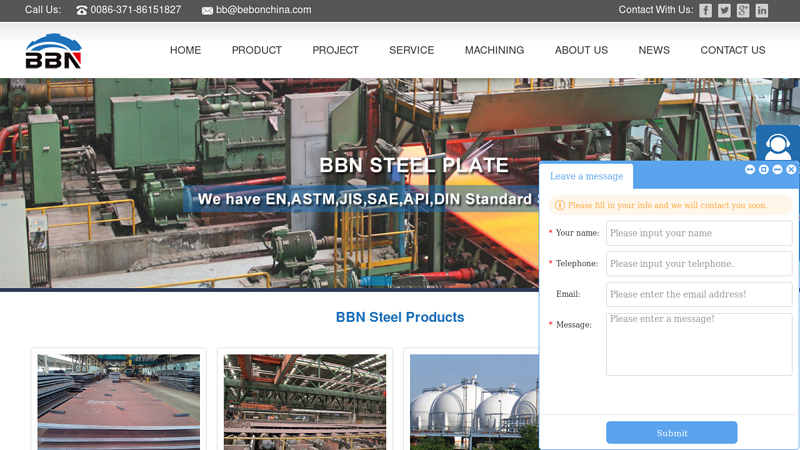Open the steel plate stack product thumbnail
The height and width of the screenshot is (450, 800).
[x=118, y=402]
